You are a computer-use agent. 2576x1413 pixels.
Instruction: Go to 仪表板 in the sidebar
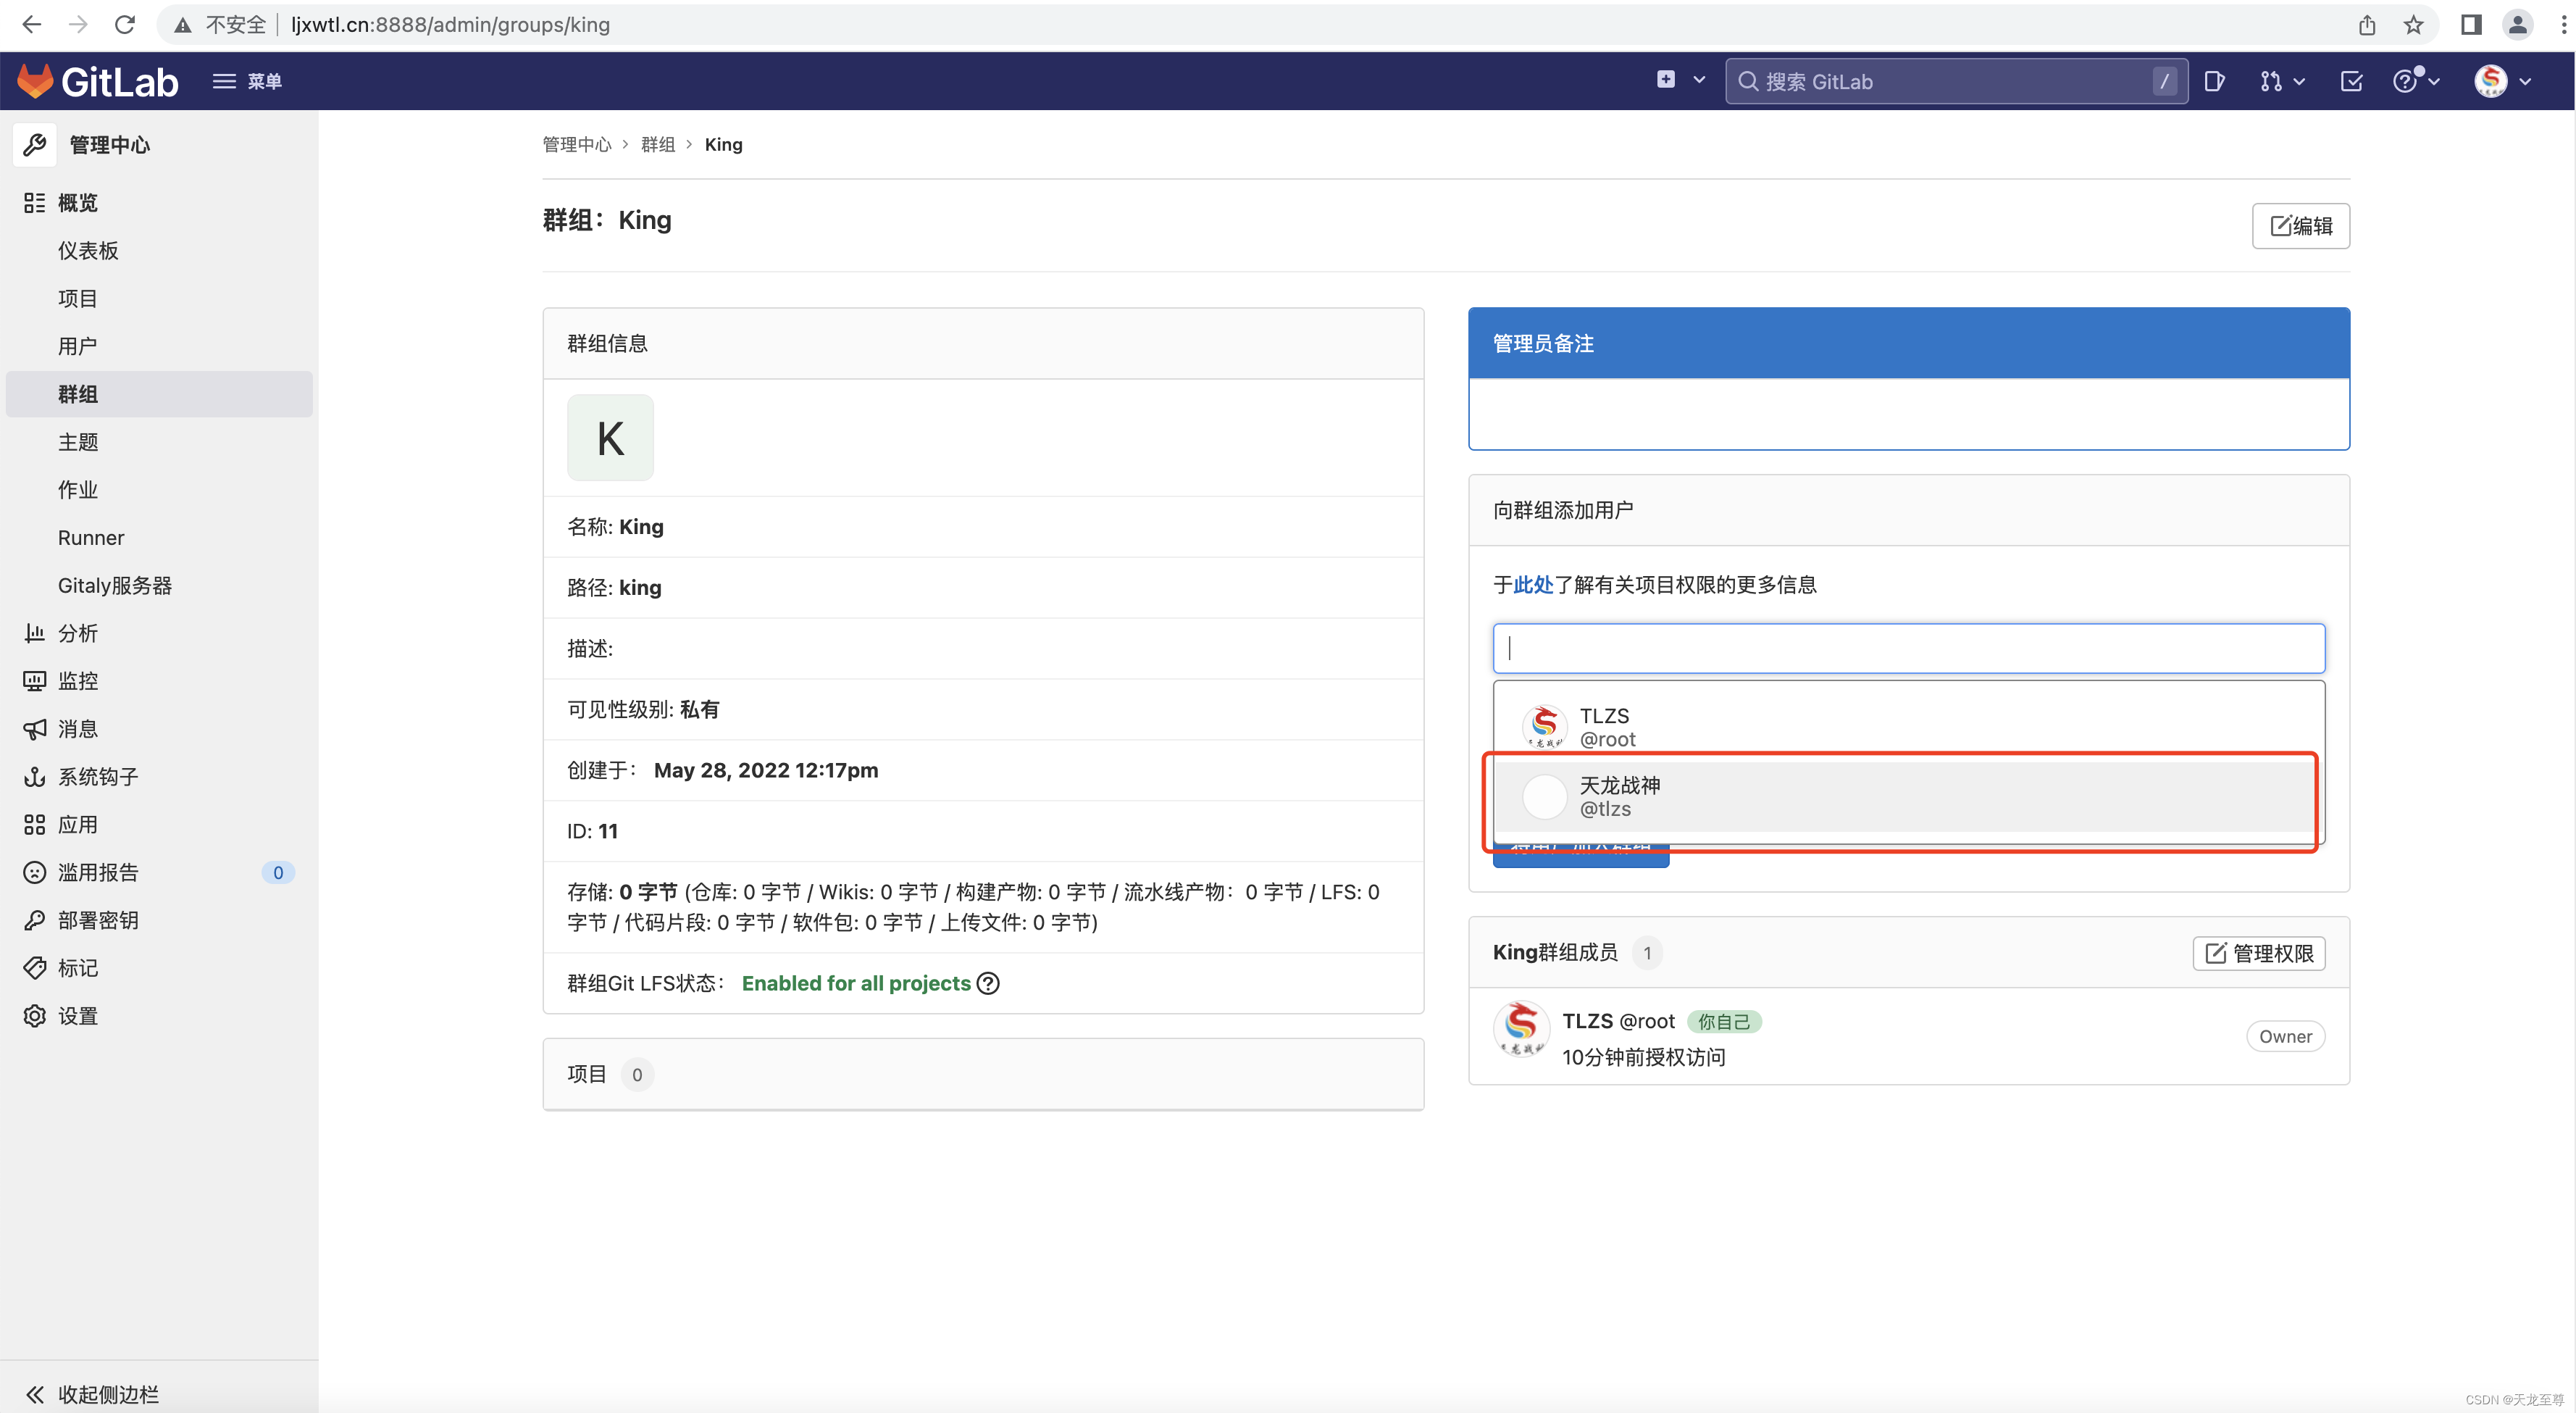[88, 250]
